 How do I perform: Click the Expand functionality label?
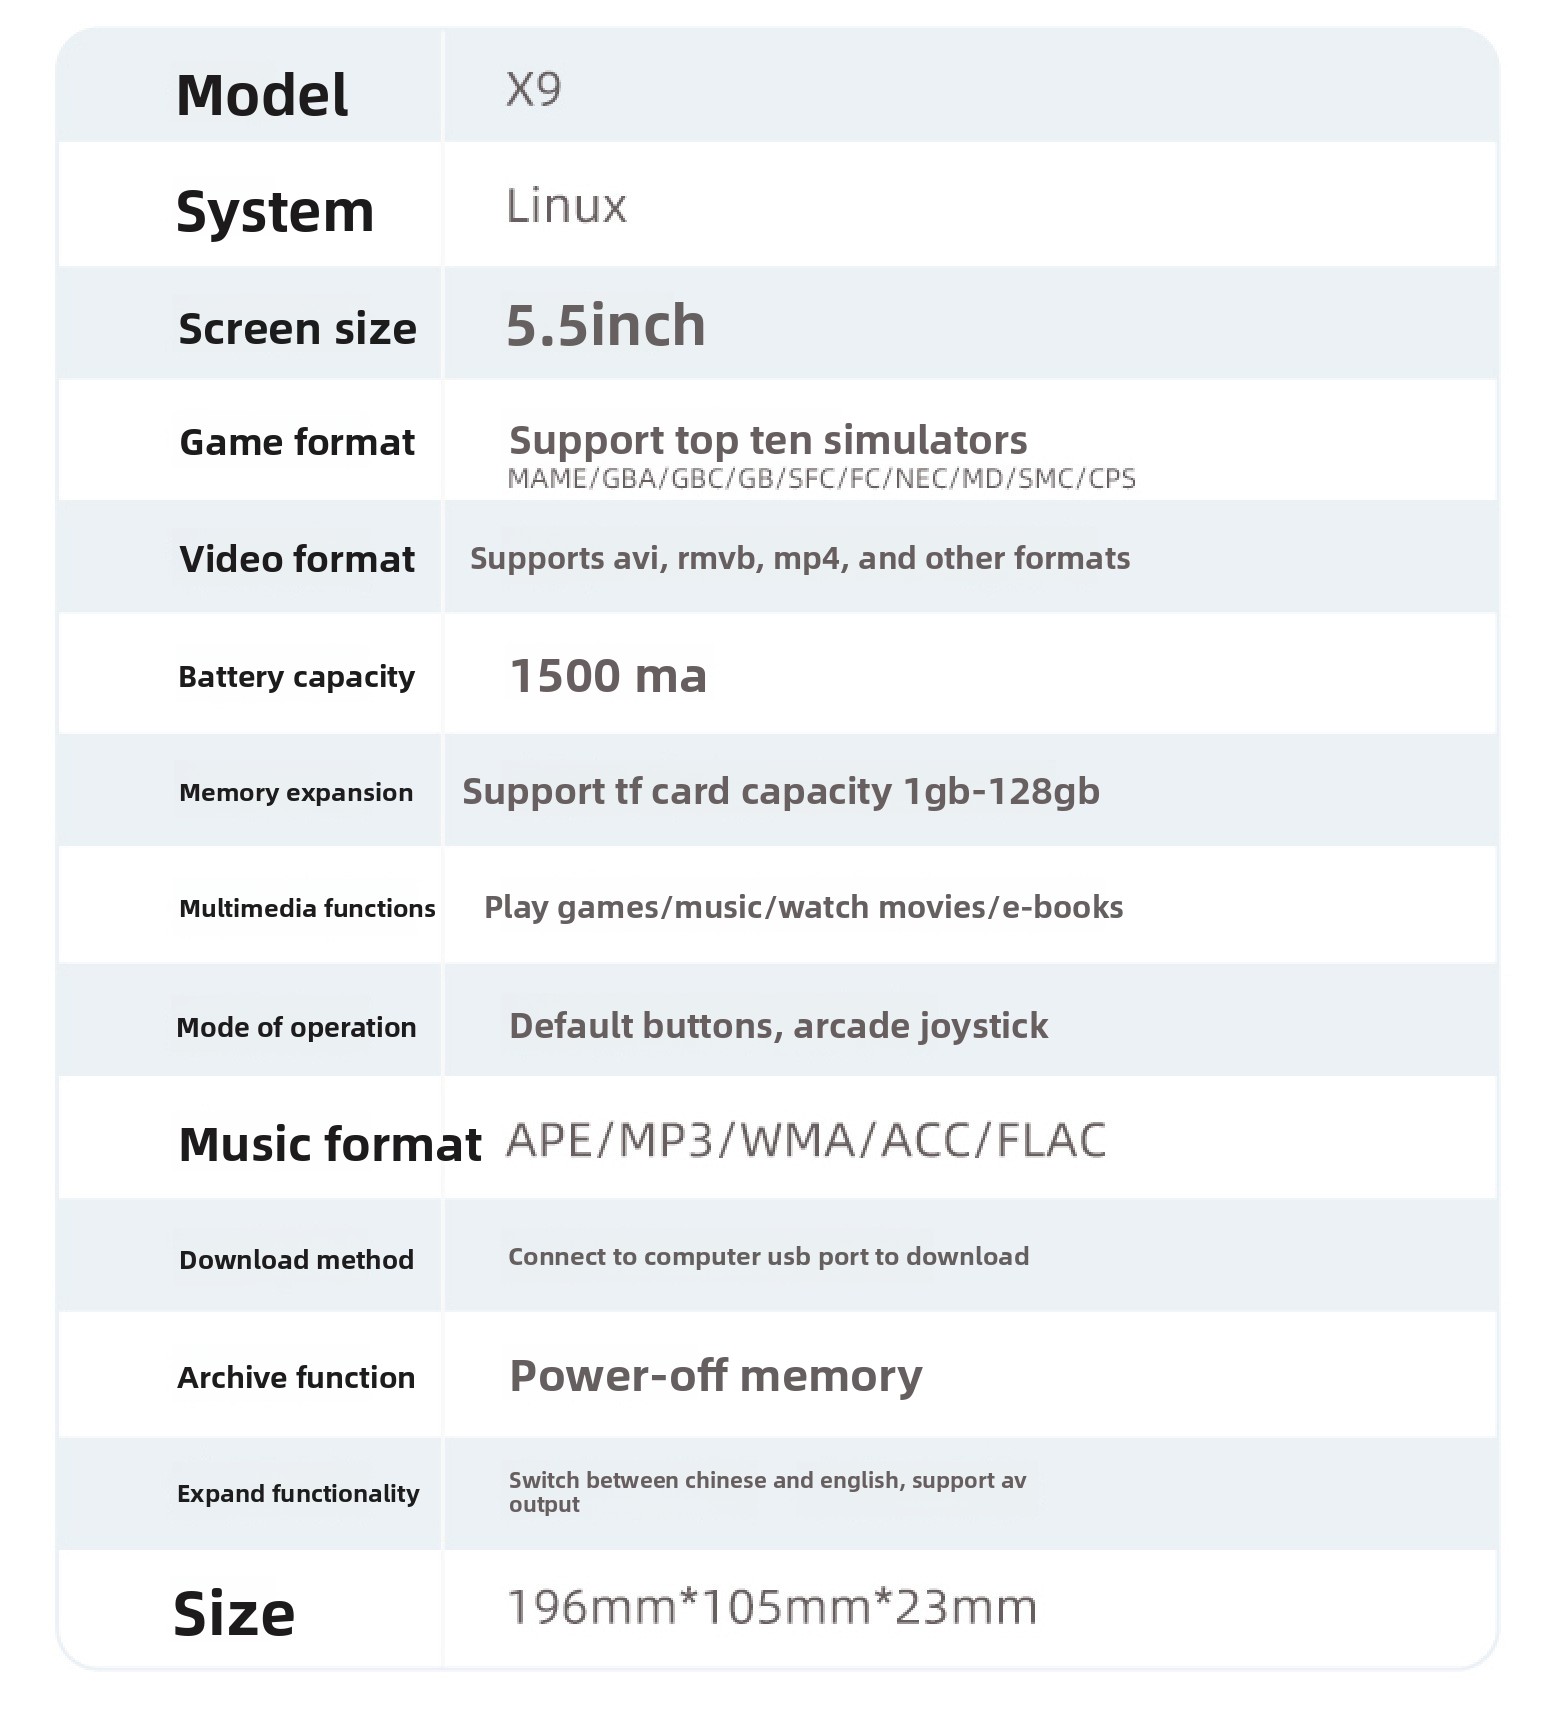click(x=298, y=1493)
